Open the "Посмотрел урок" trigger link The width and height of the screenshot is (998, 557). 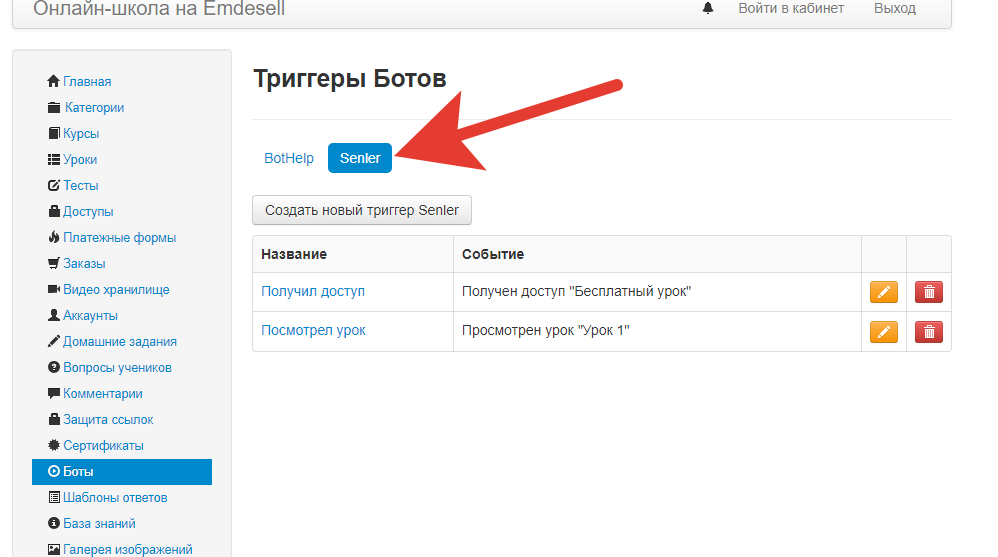coord(313,331)
